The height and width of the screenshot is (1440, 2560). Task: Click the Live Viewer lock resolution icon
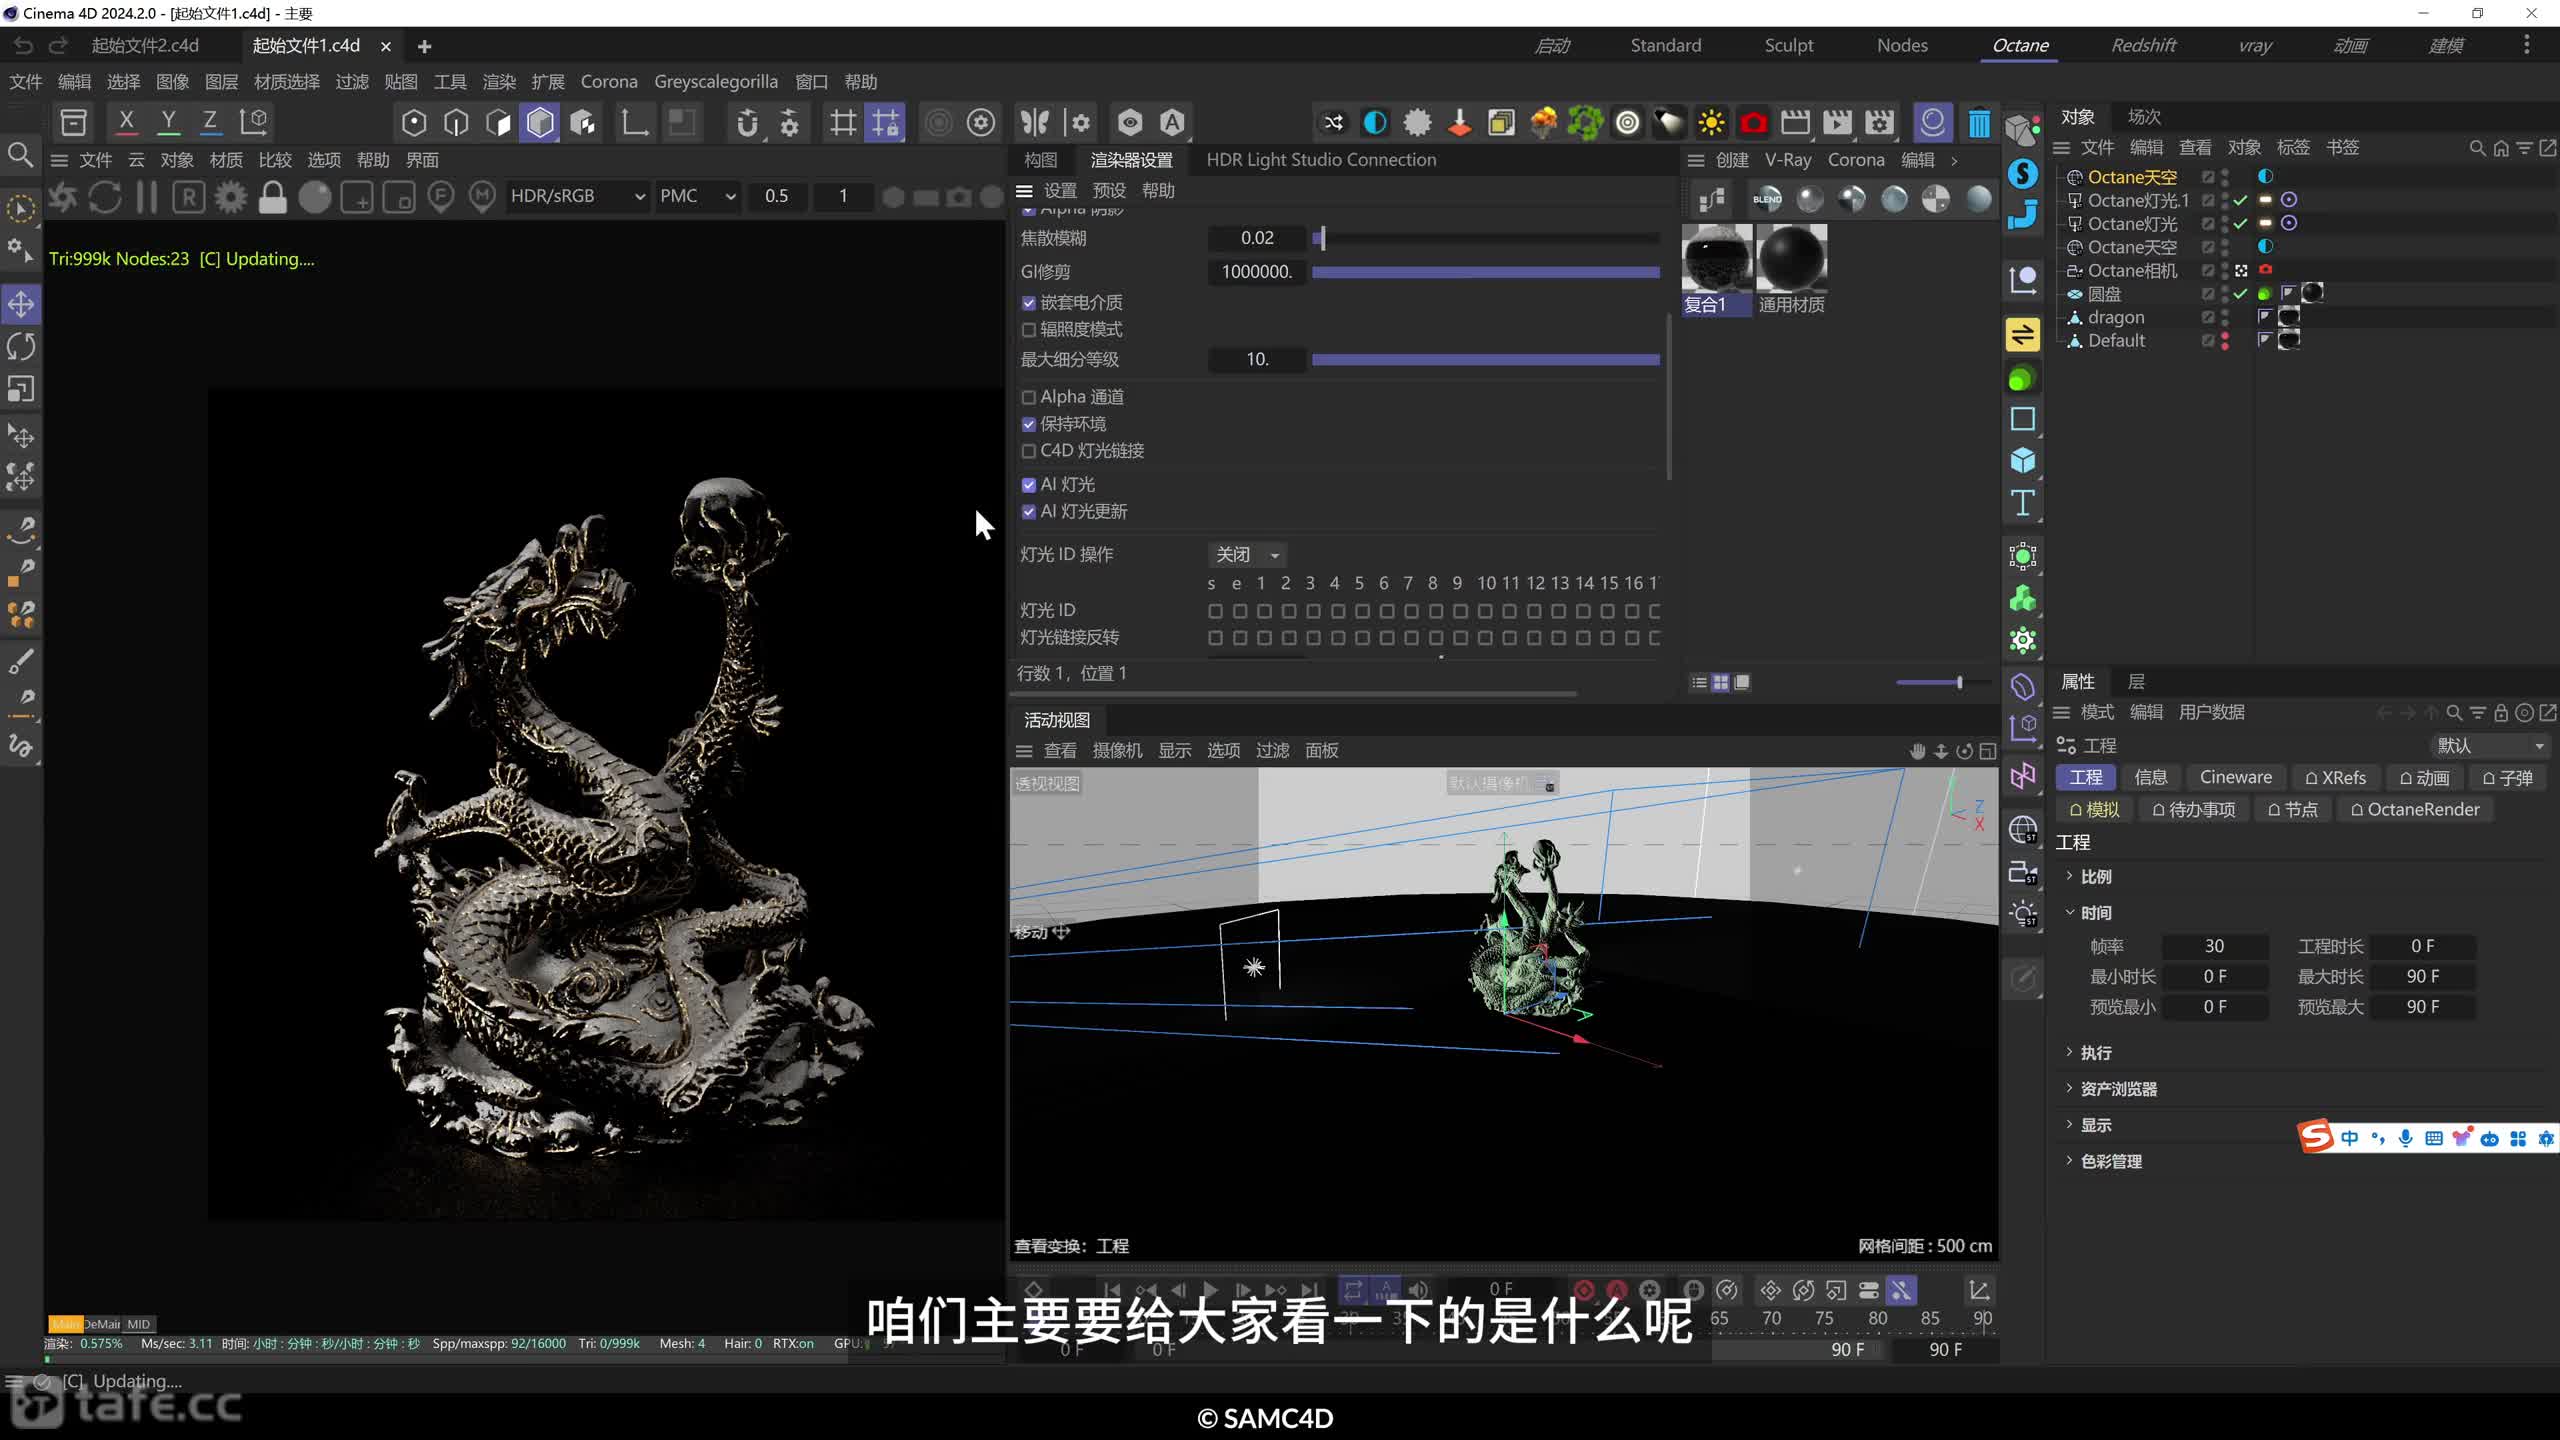272,197
